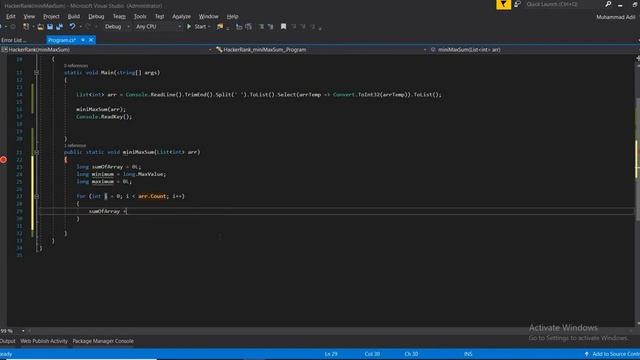Open the Team menu
This screenshot has width=640, height=360.
[x=119, y=16]
